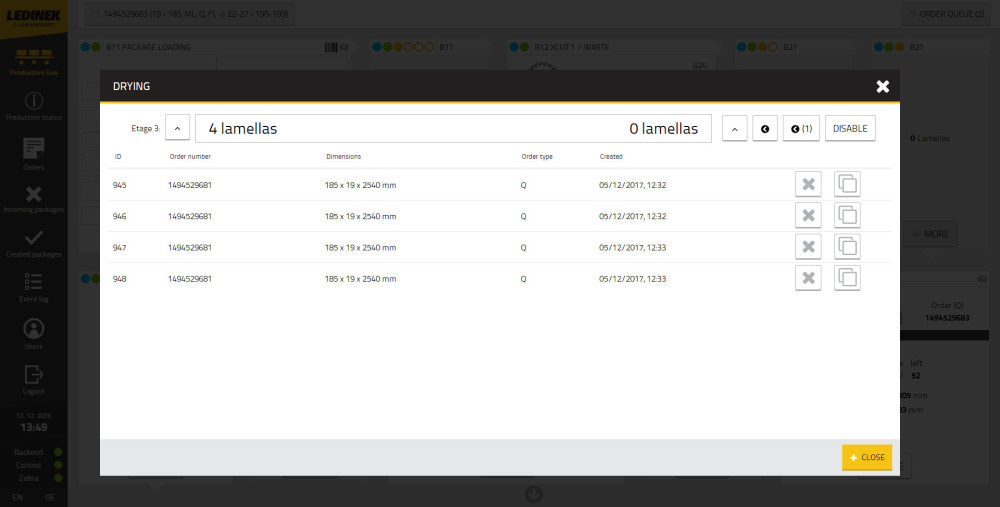Go to Orders in sidebar
Screen dimensions: 1000x507
[34, 154]
